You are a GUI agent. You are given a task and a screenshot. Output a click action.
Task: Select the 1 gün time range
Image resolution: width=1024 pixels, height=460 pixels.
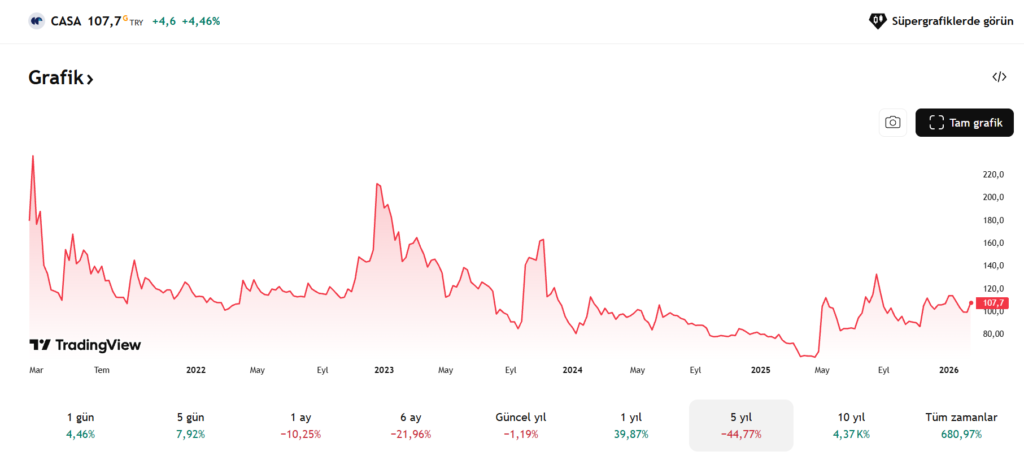(80, 425)
